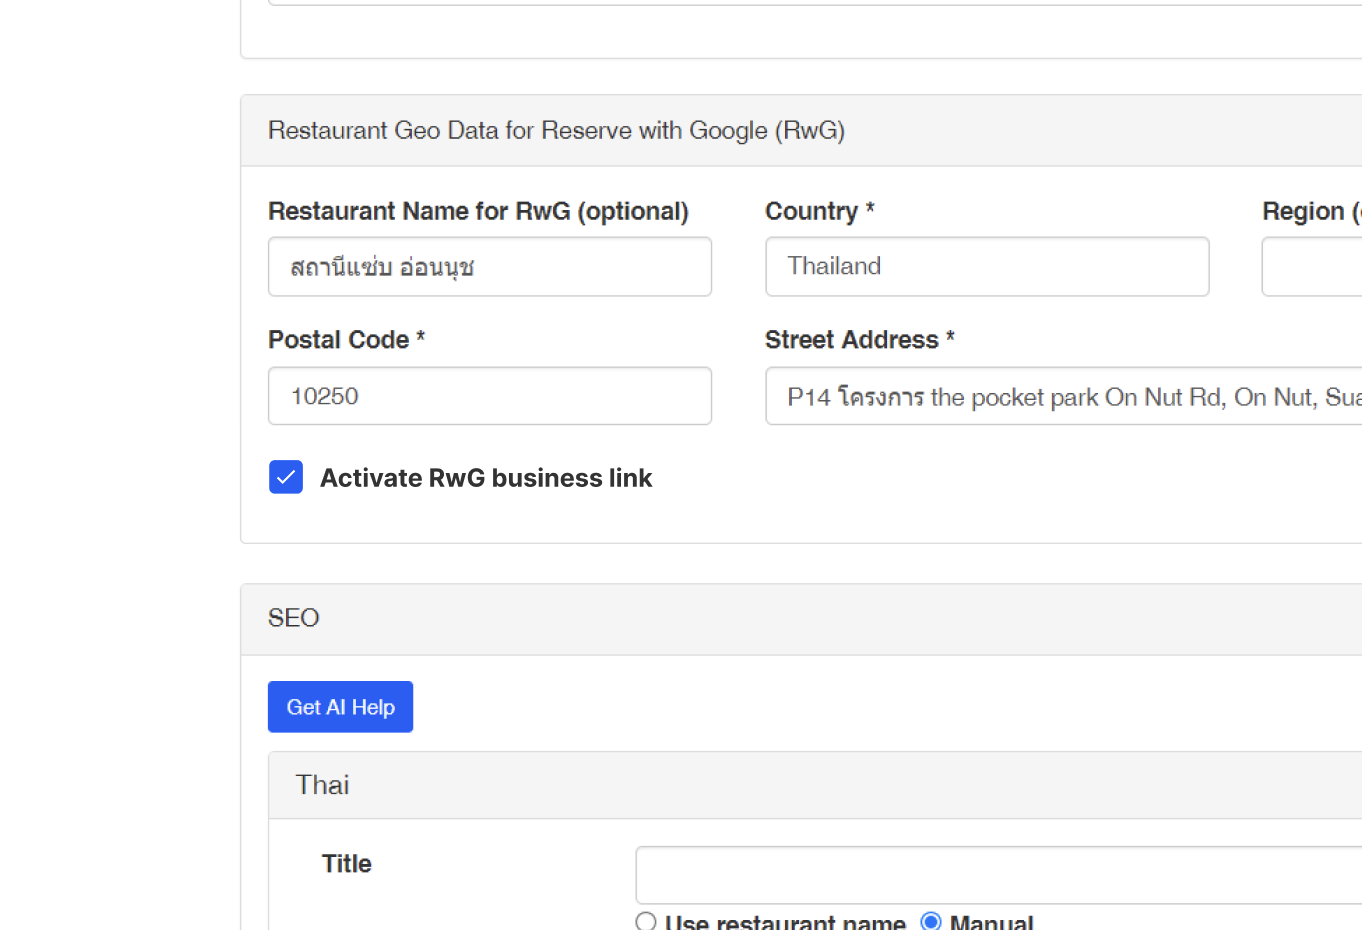Image resolution: width=1362 pixels, height=930 pixels.
Task: Click the "Activate RwG business link" label text
Action: coord(486,478)
